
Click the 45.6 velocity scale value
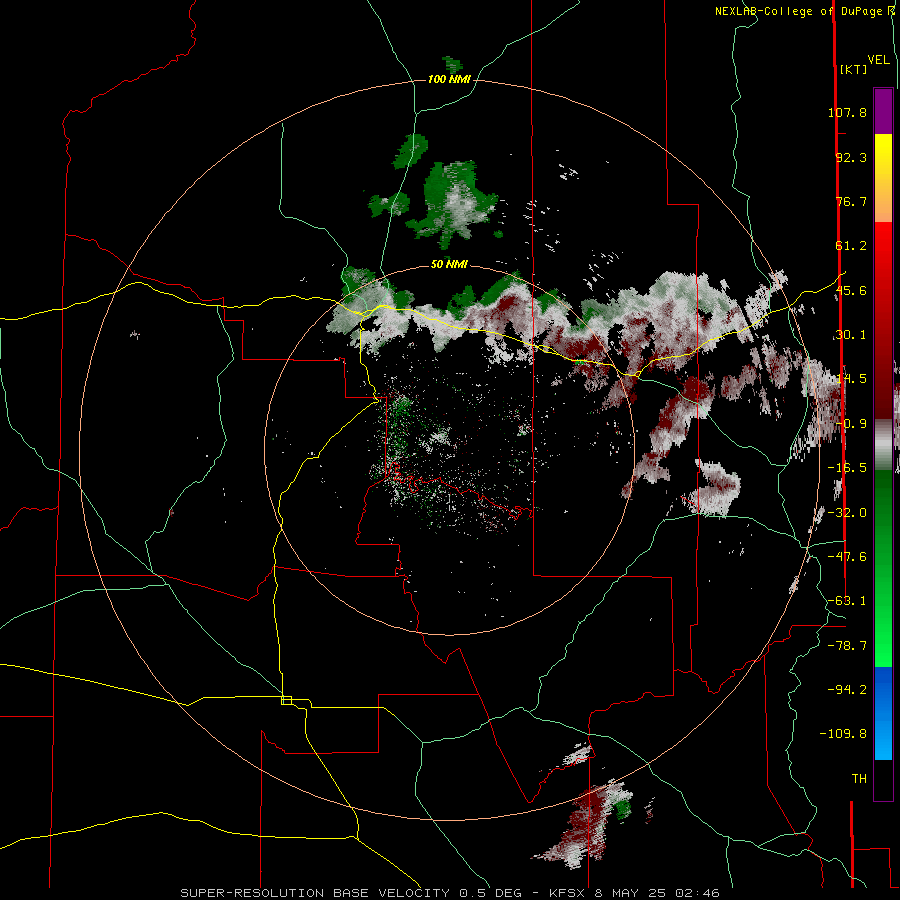(x=851, y=290)
